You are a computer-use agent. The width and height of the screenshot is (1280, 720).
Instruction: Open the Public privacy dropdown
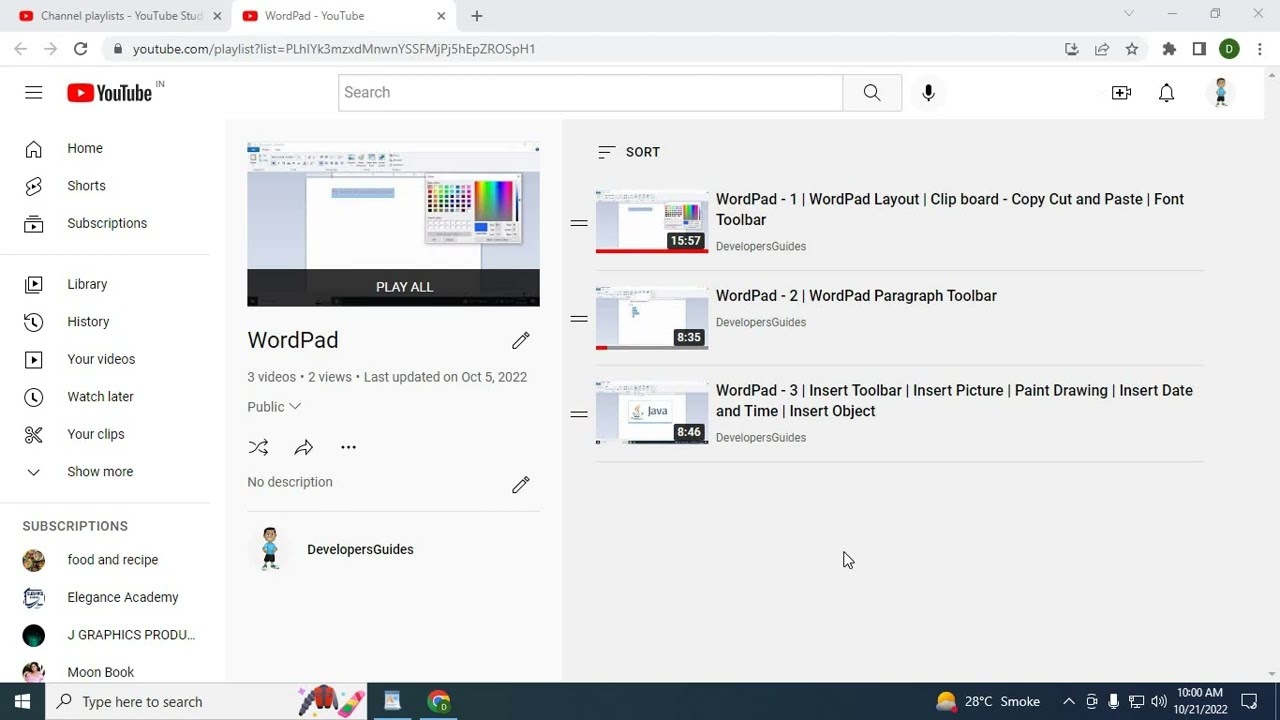tap(274, 407)
